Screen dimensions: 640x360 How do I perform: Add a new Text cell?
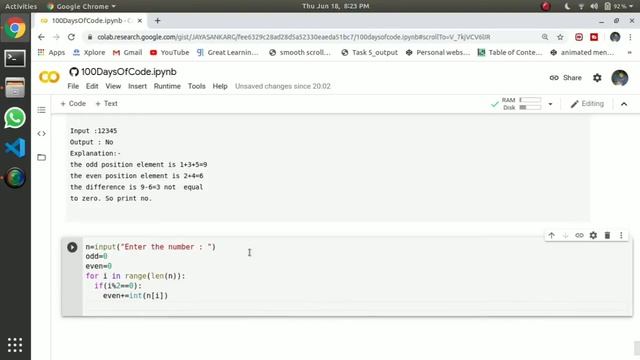(106, 104)
